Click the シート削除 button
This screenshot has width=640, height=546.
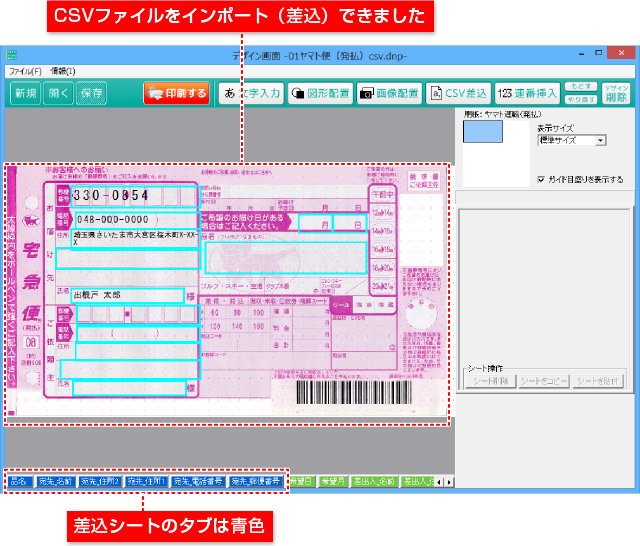tap(491, 381)
